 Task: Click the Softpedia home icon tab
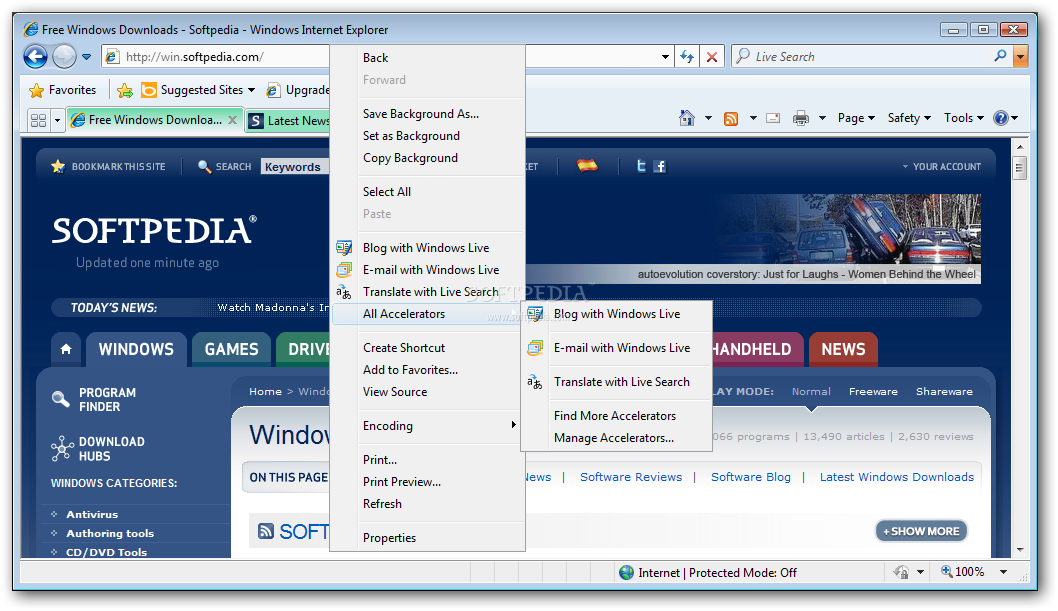(x=65, y=349)
